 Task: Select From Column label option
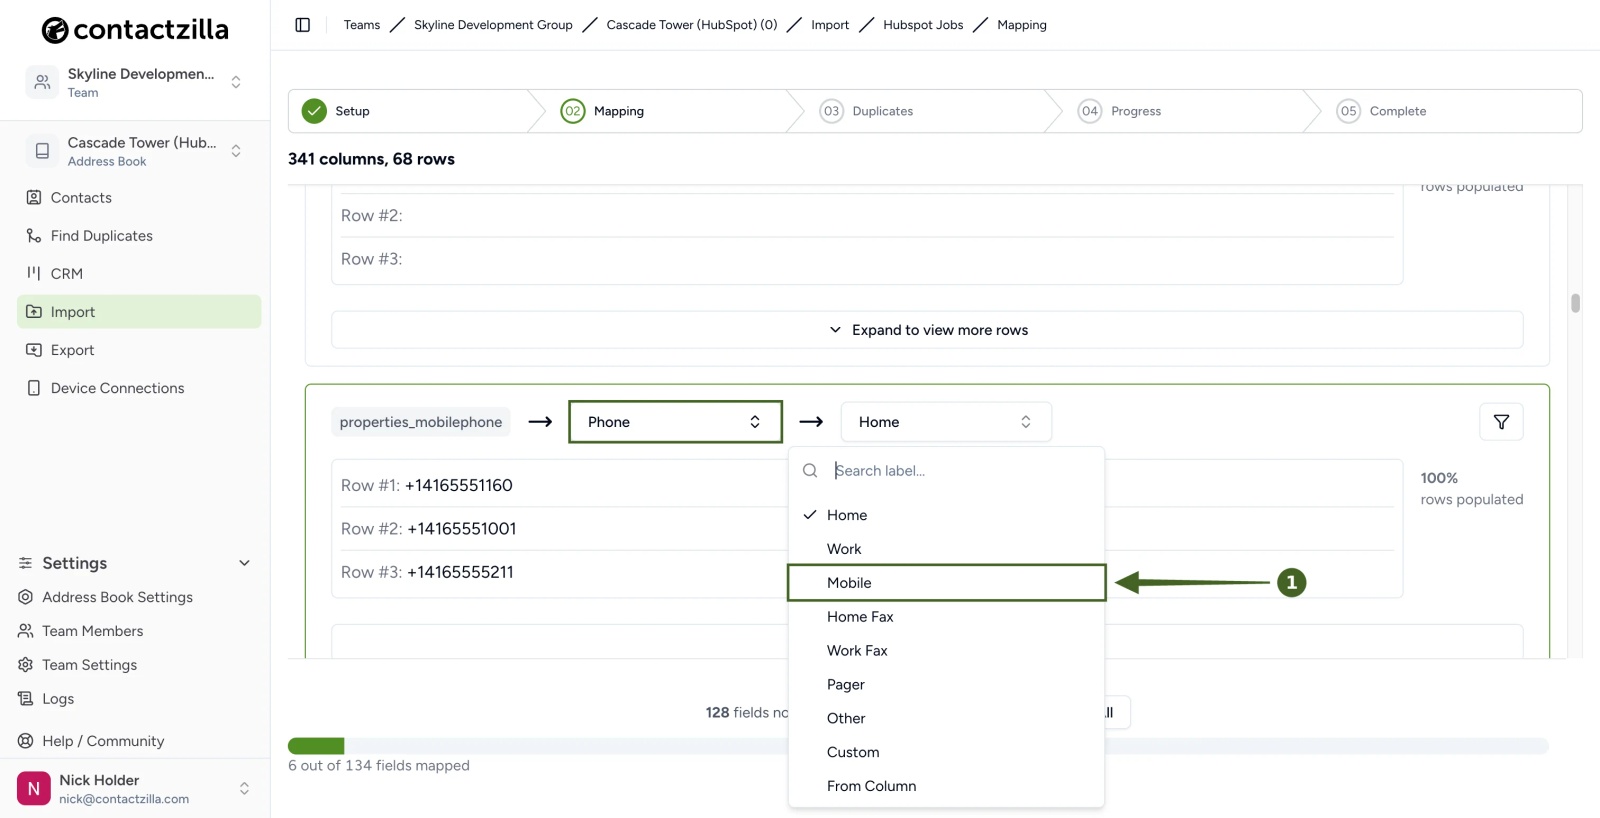point(946,786)
